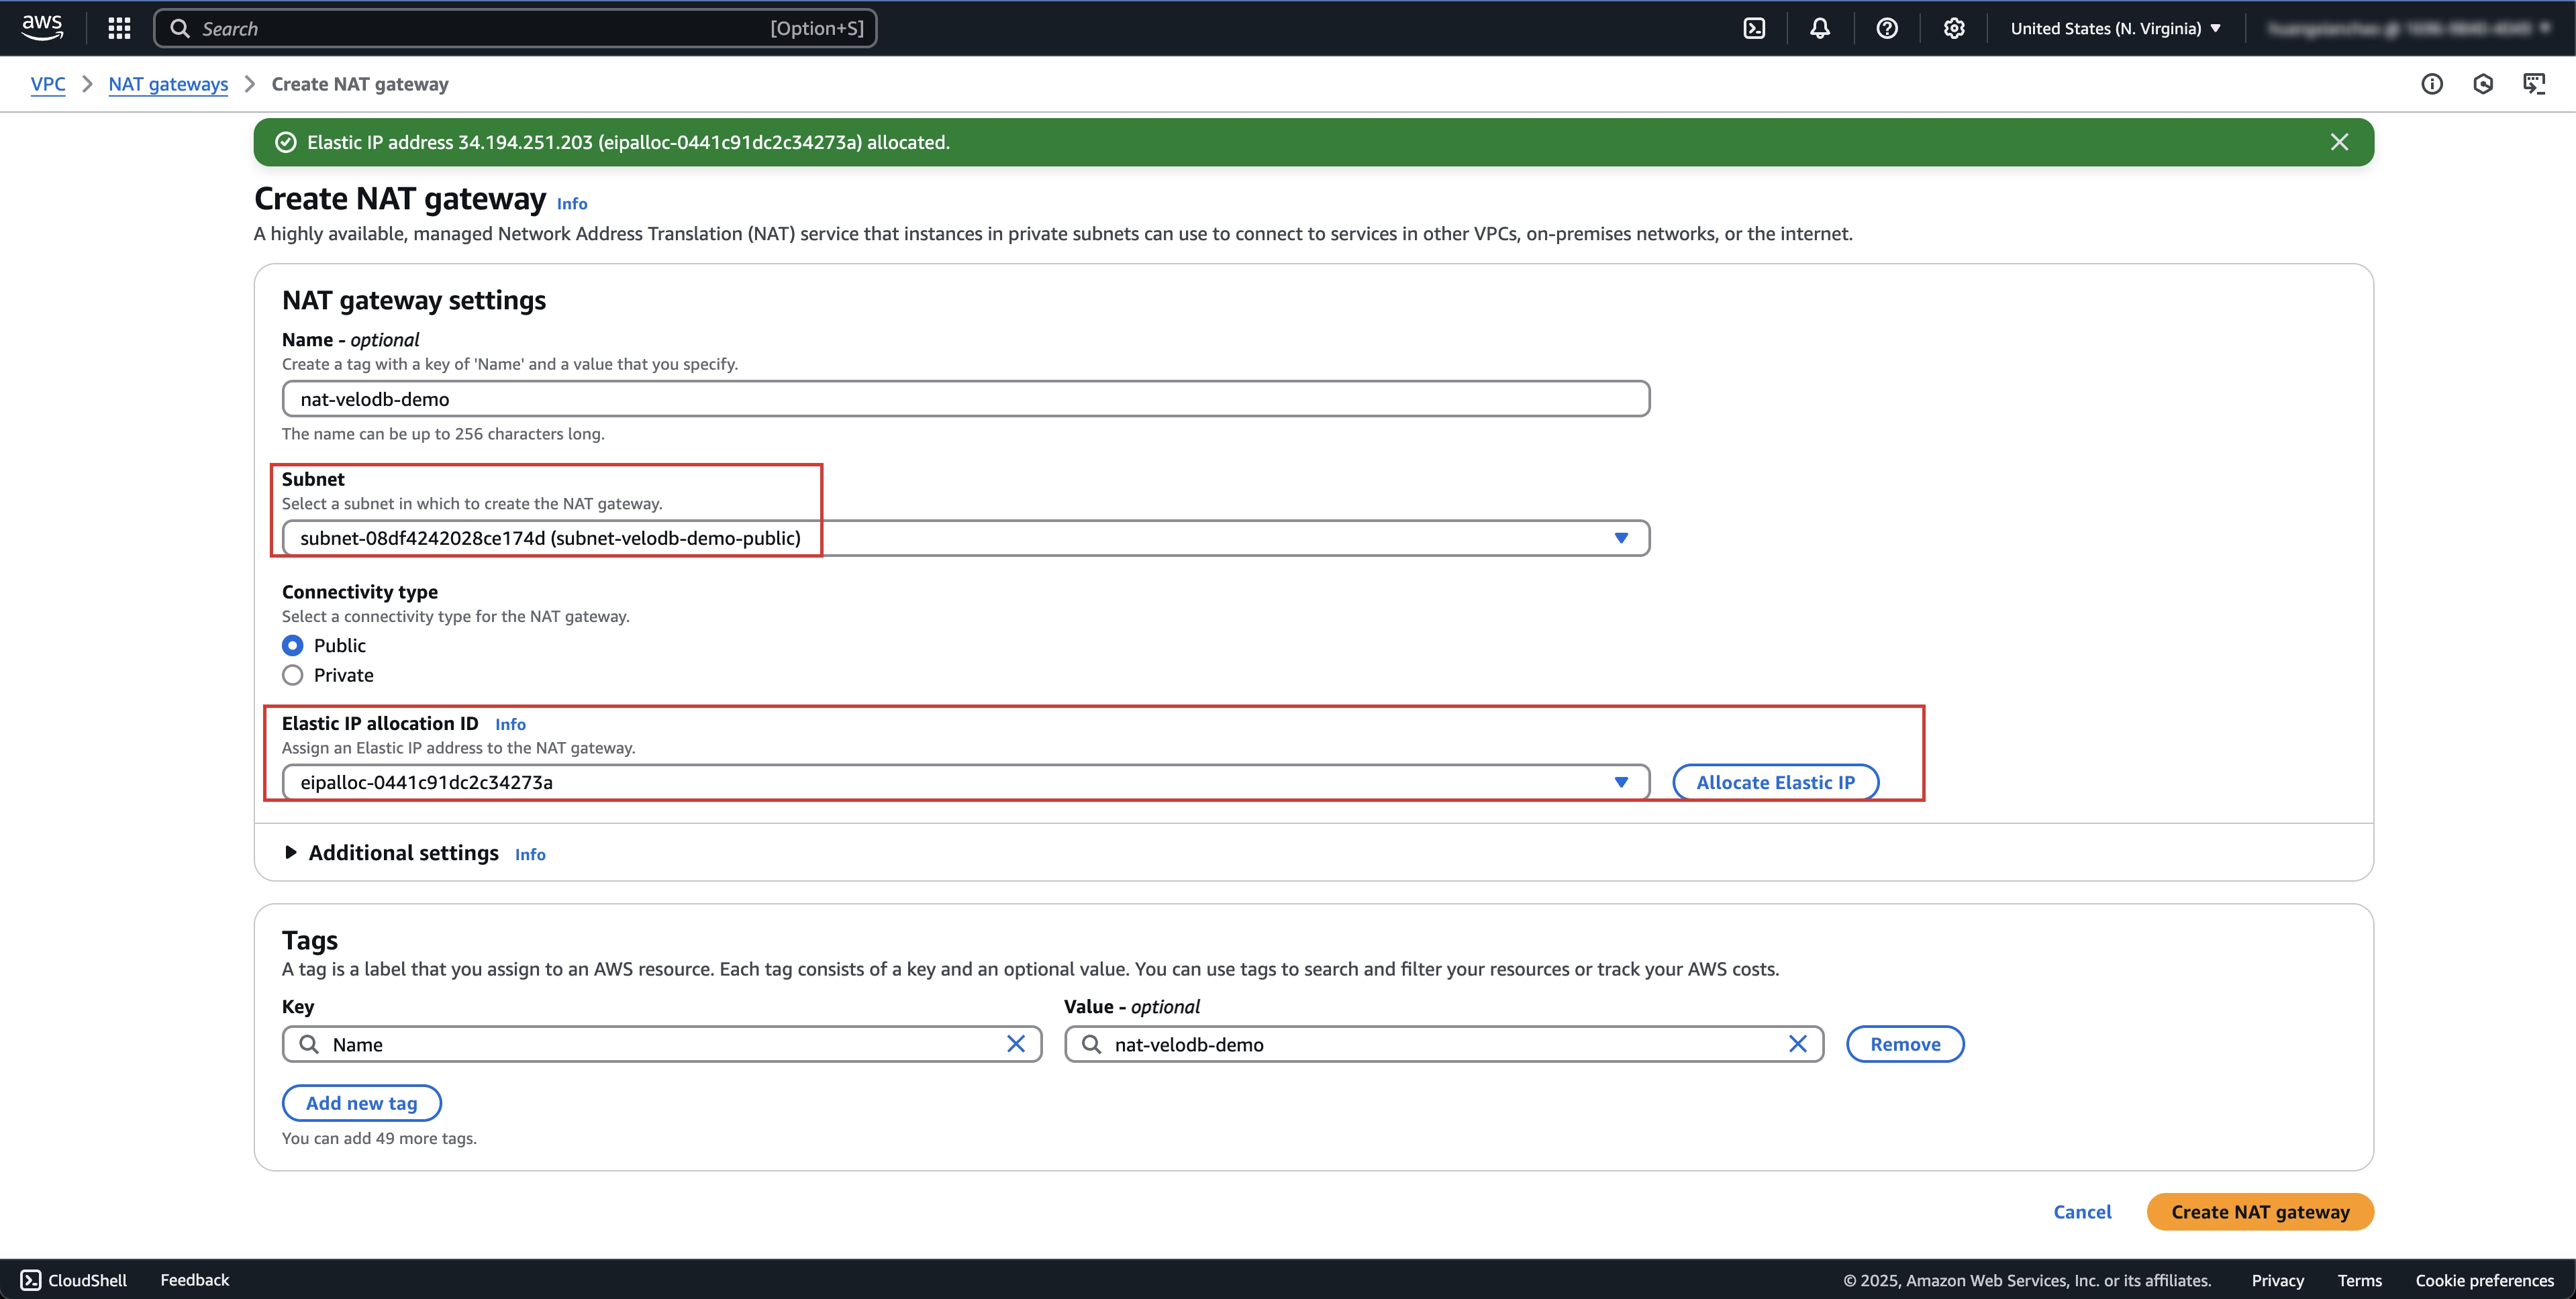Viewport: 2576px width, 1299px height.
Task: Click the CloudShell label in the footer
Action: (x=87, y=1280)
